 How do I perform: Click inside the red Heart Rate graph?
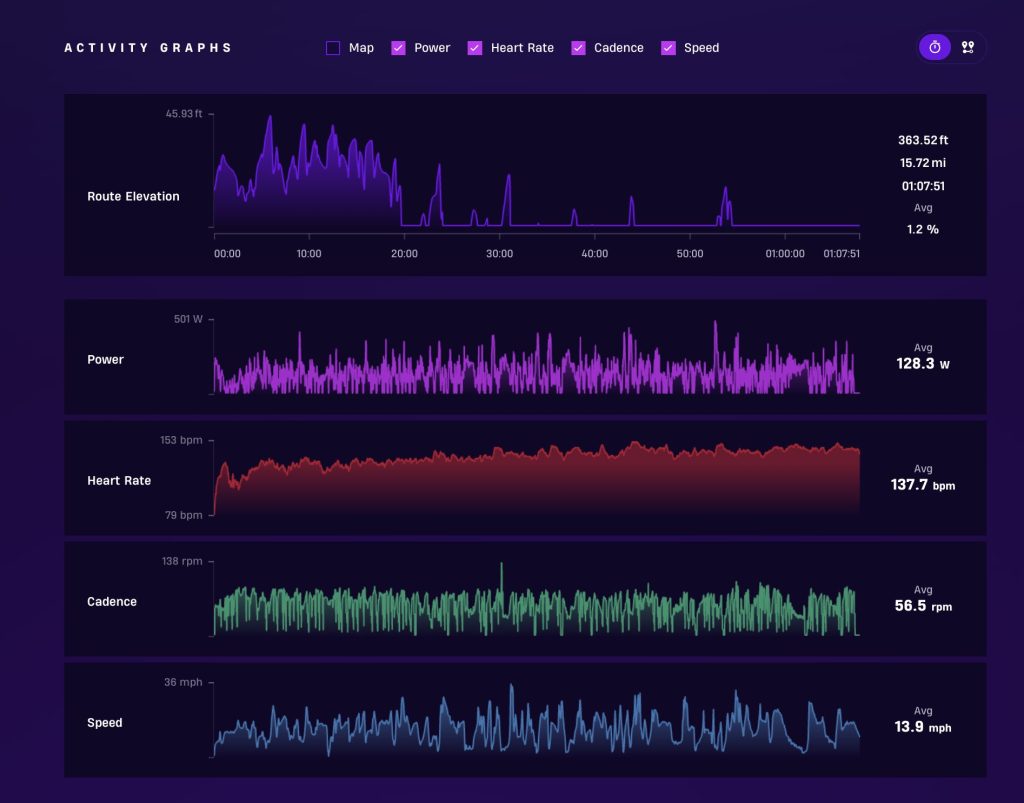click(x=537, y=478)
